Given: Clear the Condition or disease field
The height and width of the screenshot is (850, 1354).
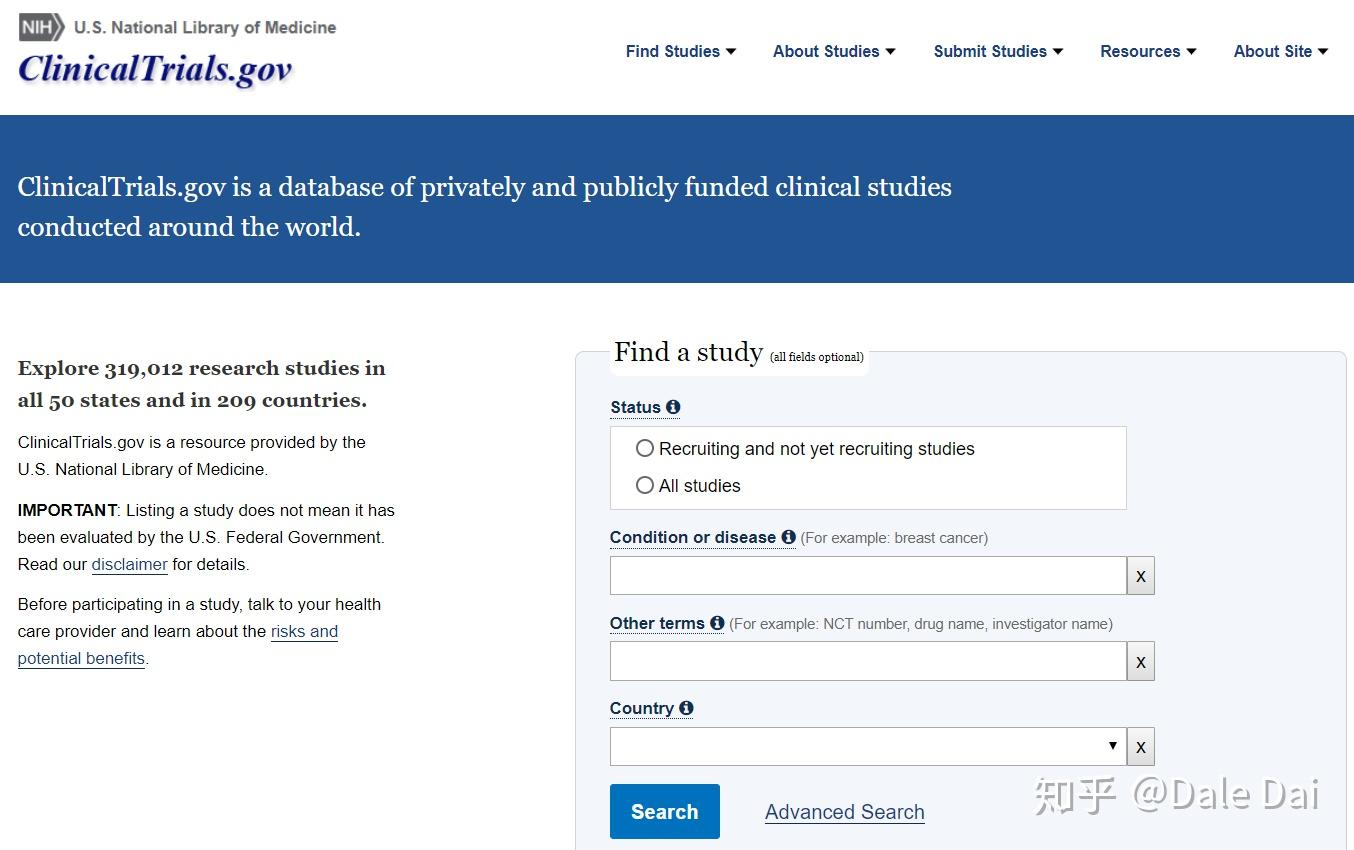Looking at the screenshot, I should click(x=1140, y=576).
